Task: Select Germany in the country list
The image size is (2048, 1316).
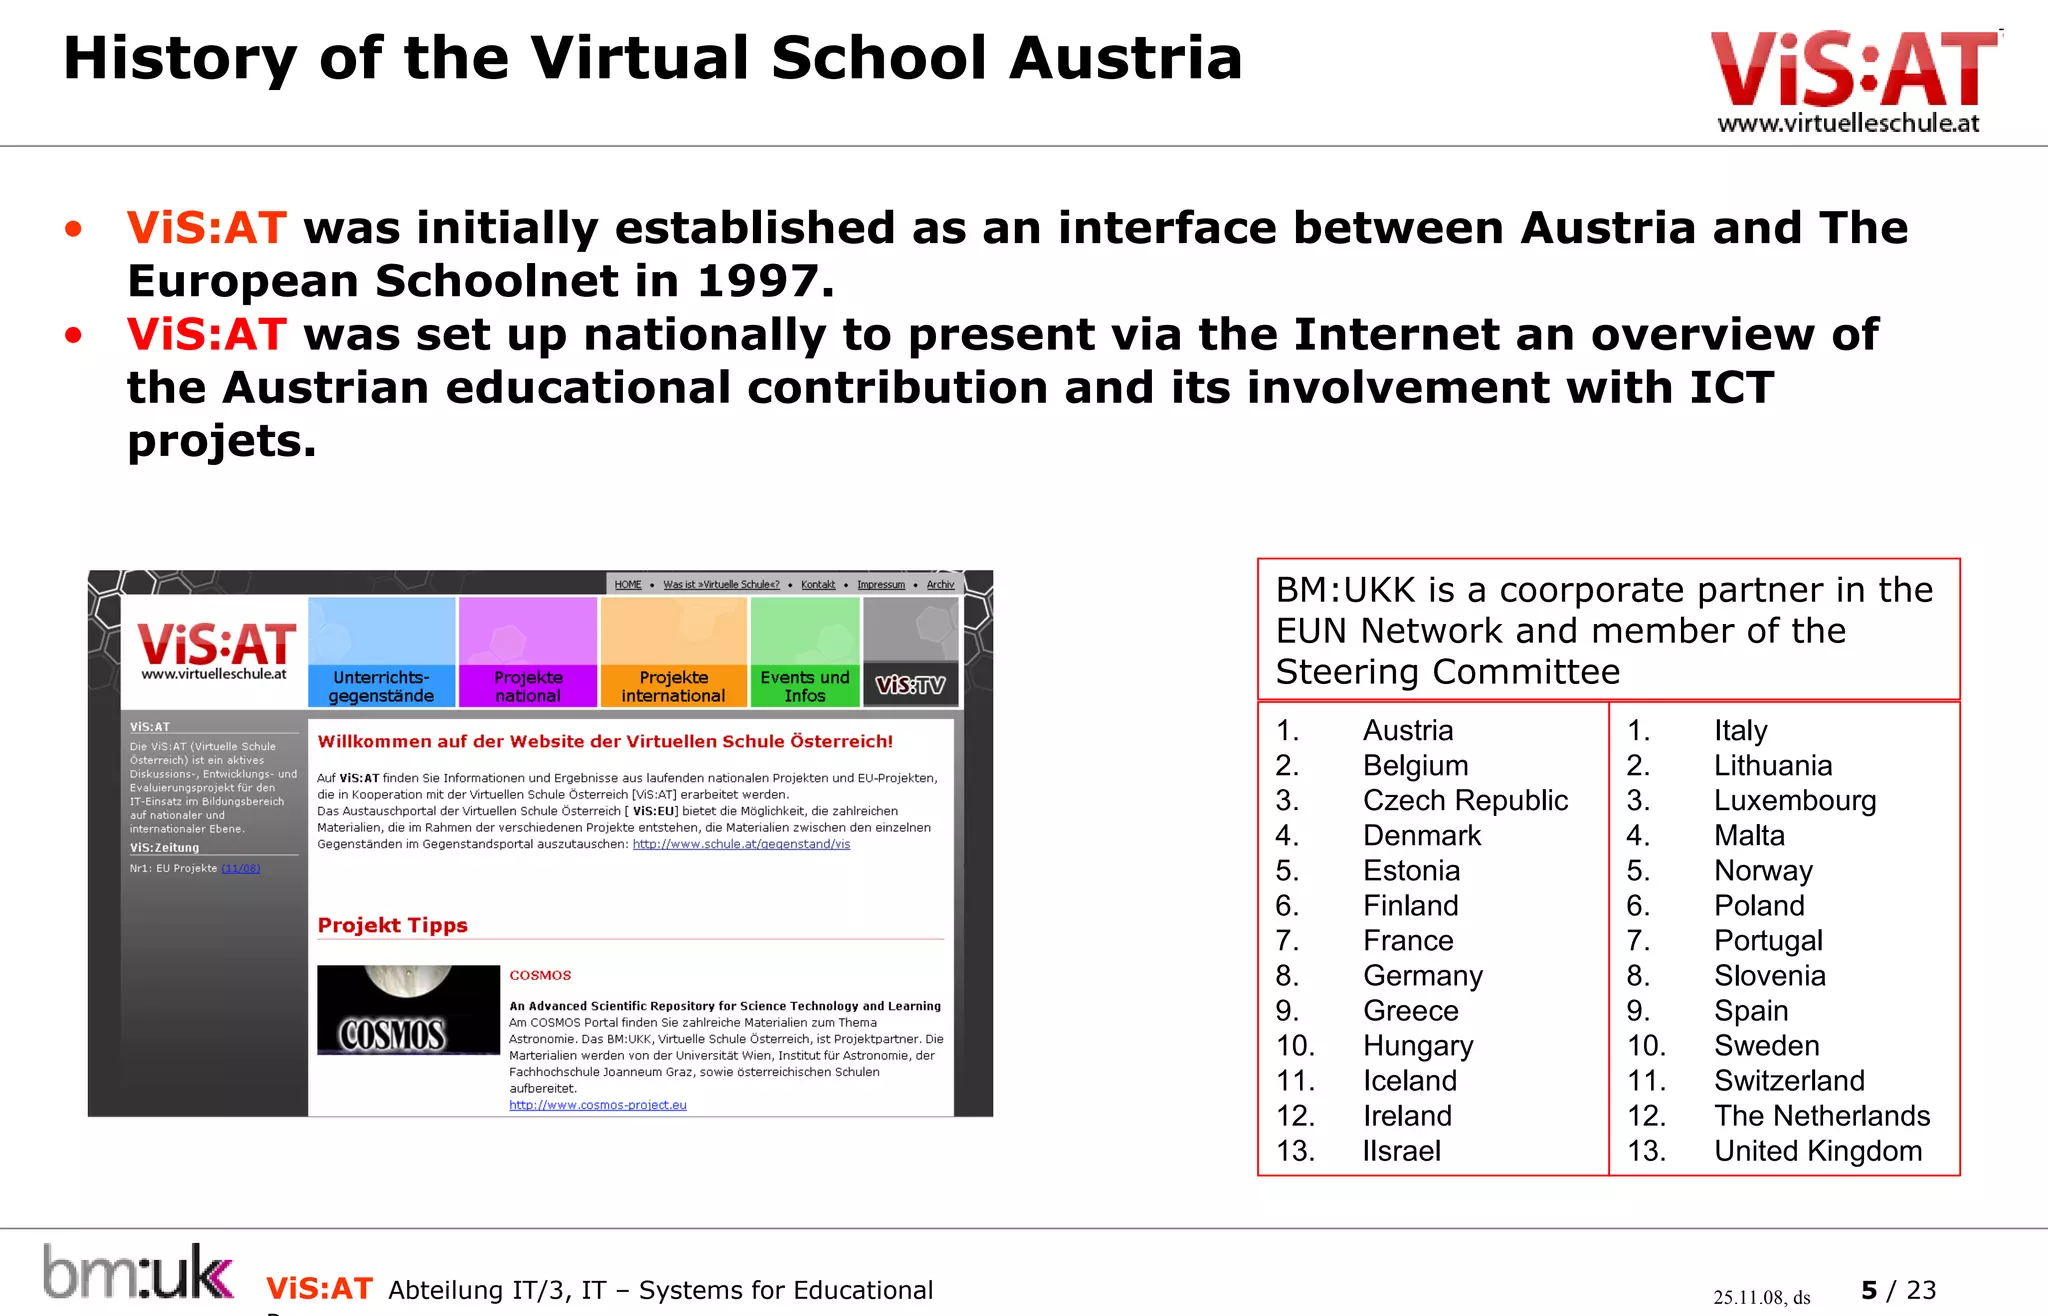Action: click(1423, 975)
